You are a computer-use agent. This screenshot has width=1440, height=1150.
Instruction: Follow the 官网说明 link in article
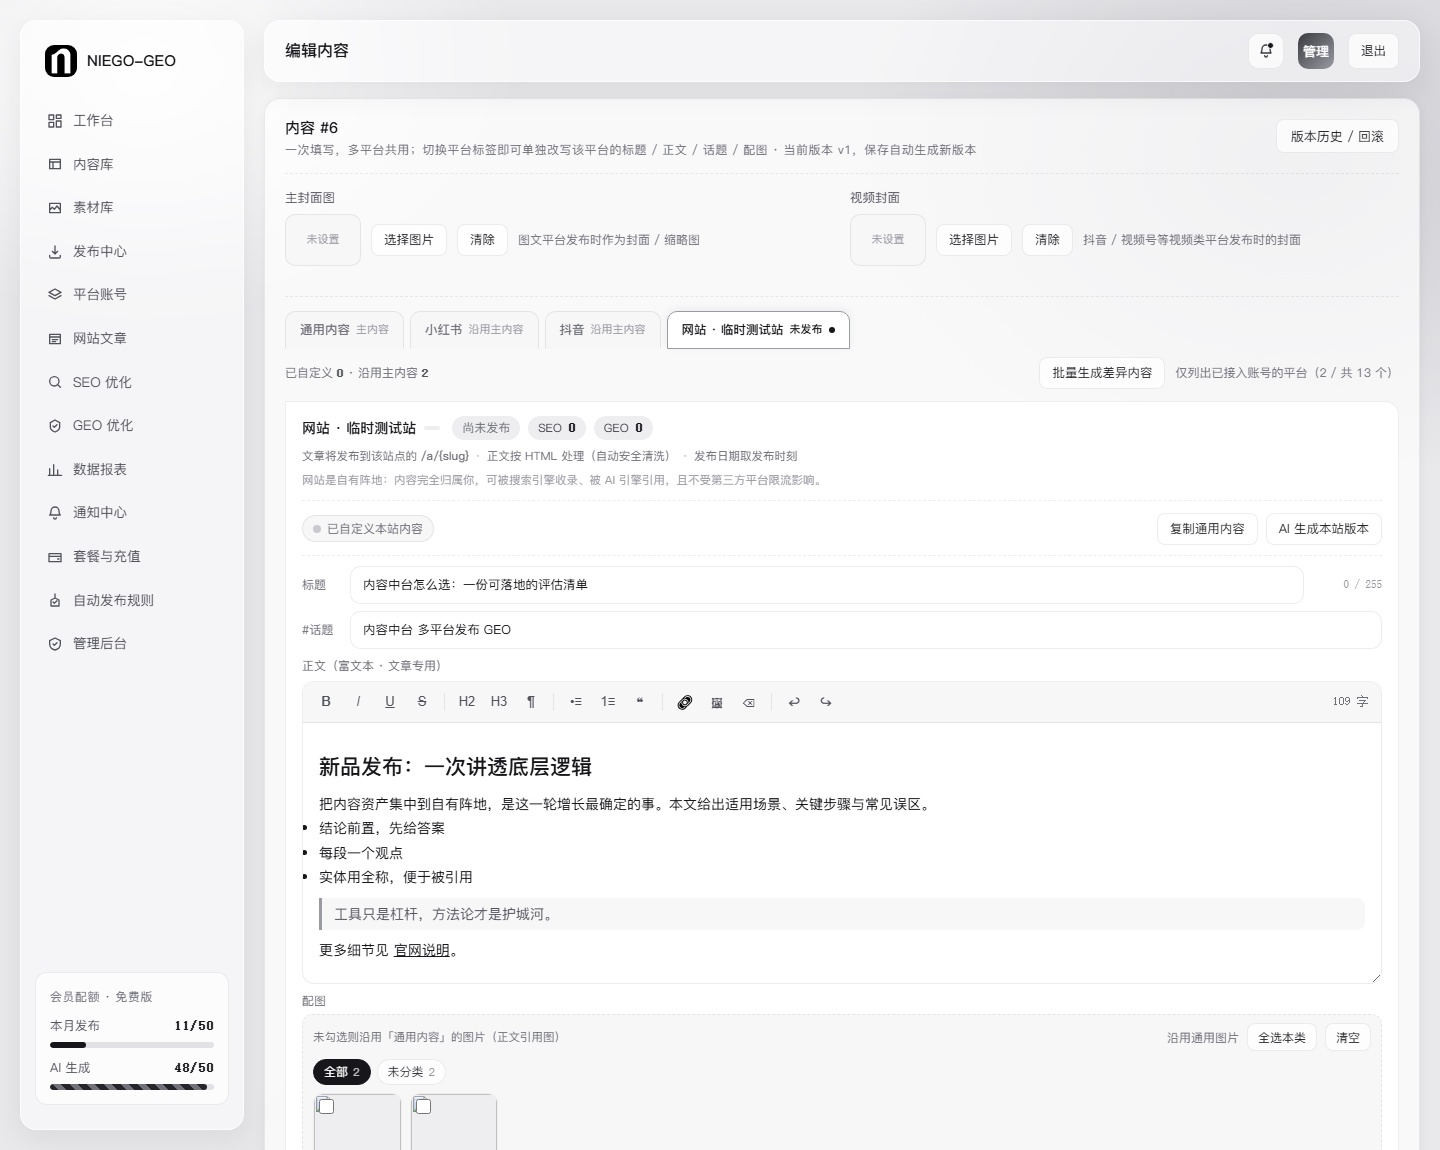click(x=422, y=951)
